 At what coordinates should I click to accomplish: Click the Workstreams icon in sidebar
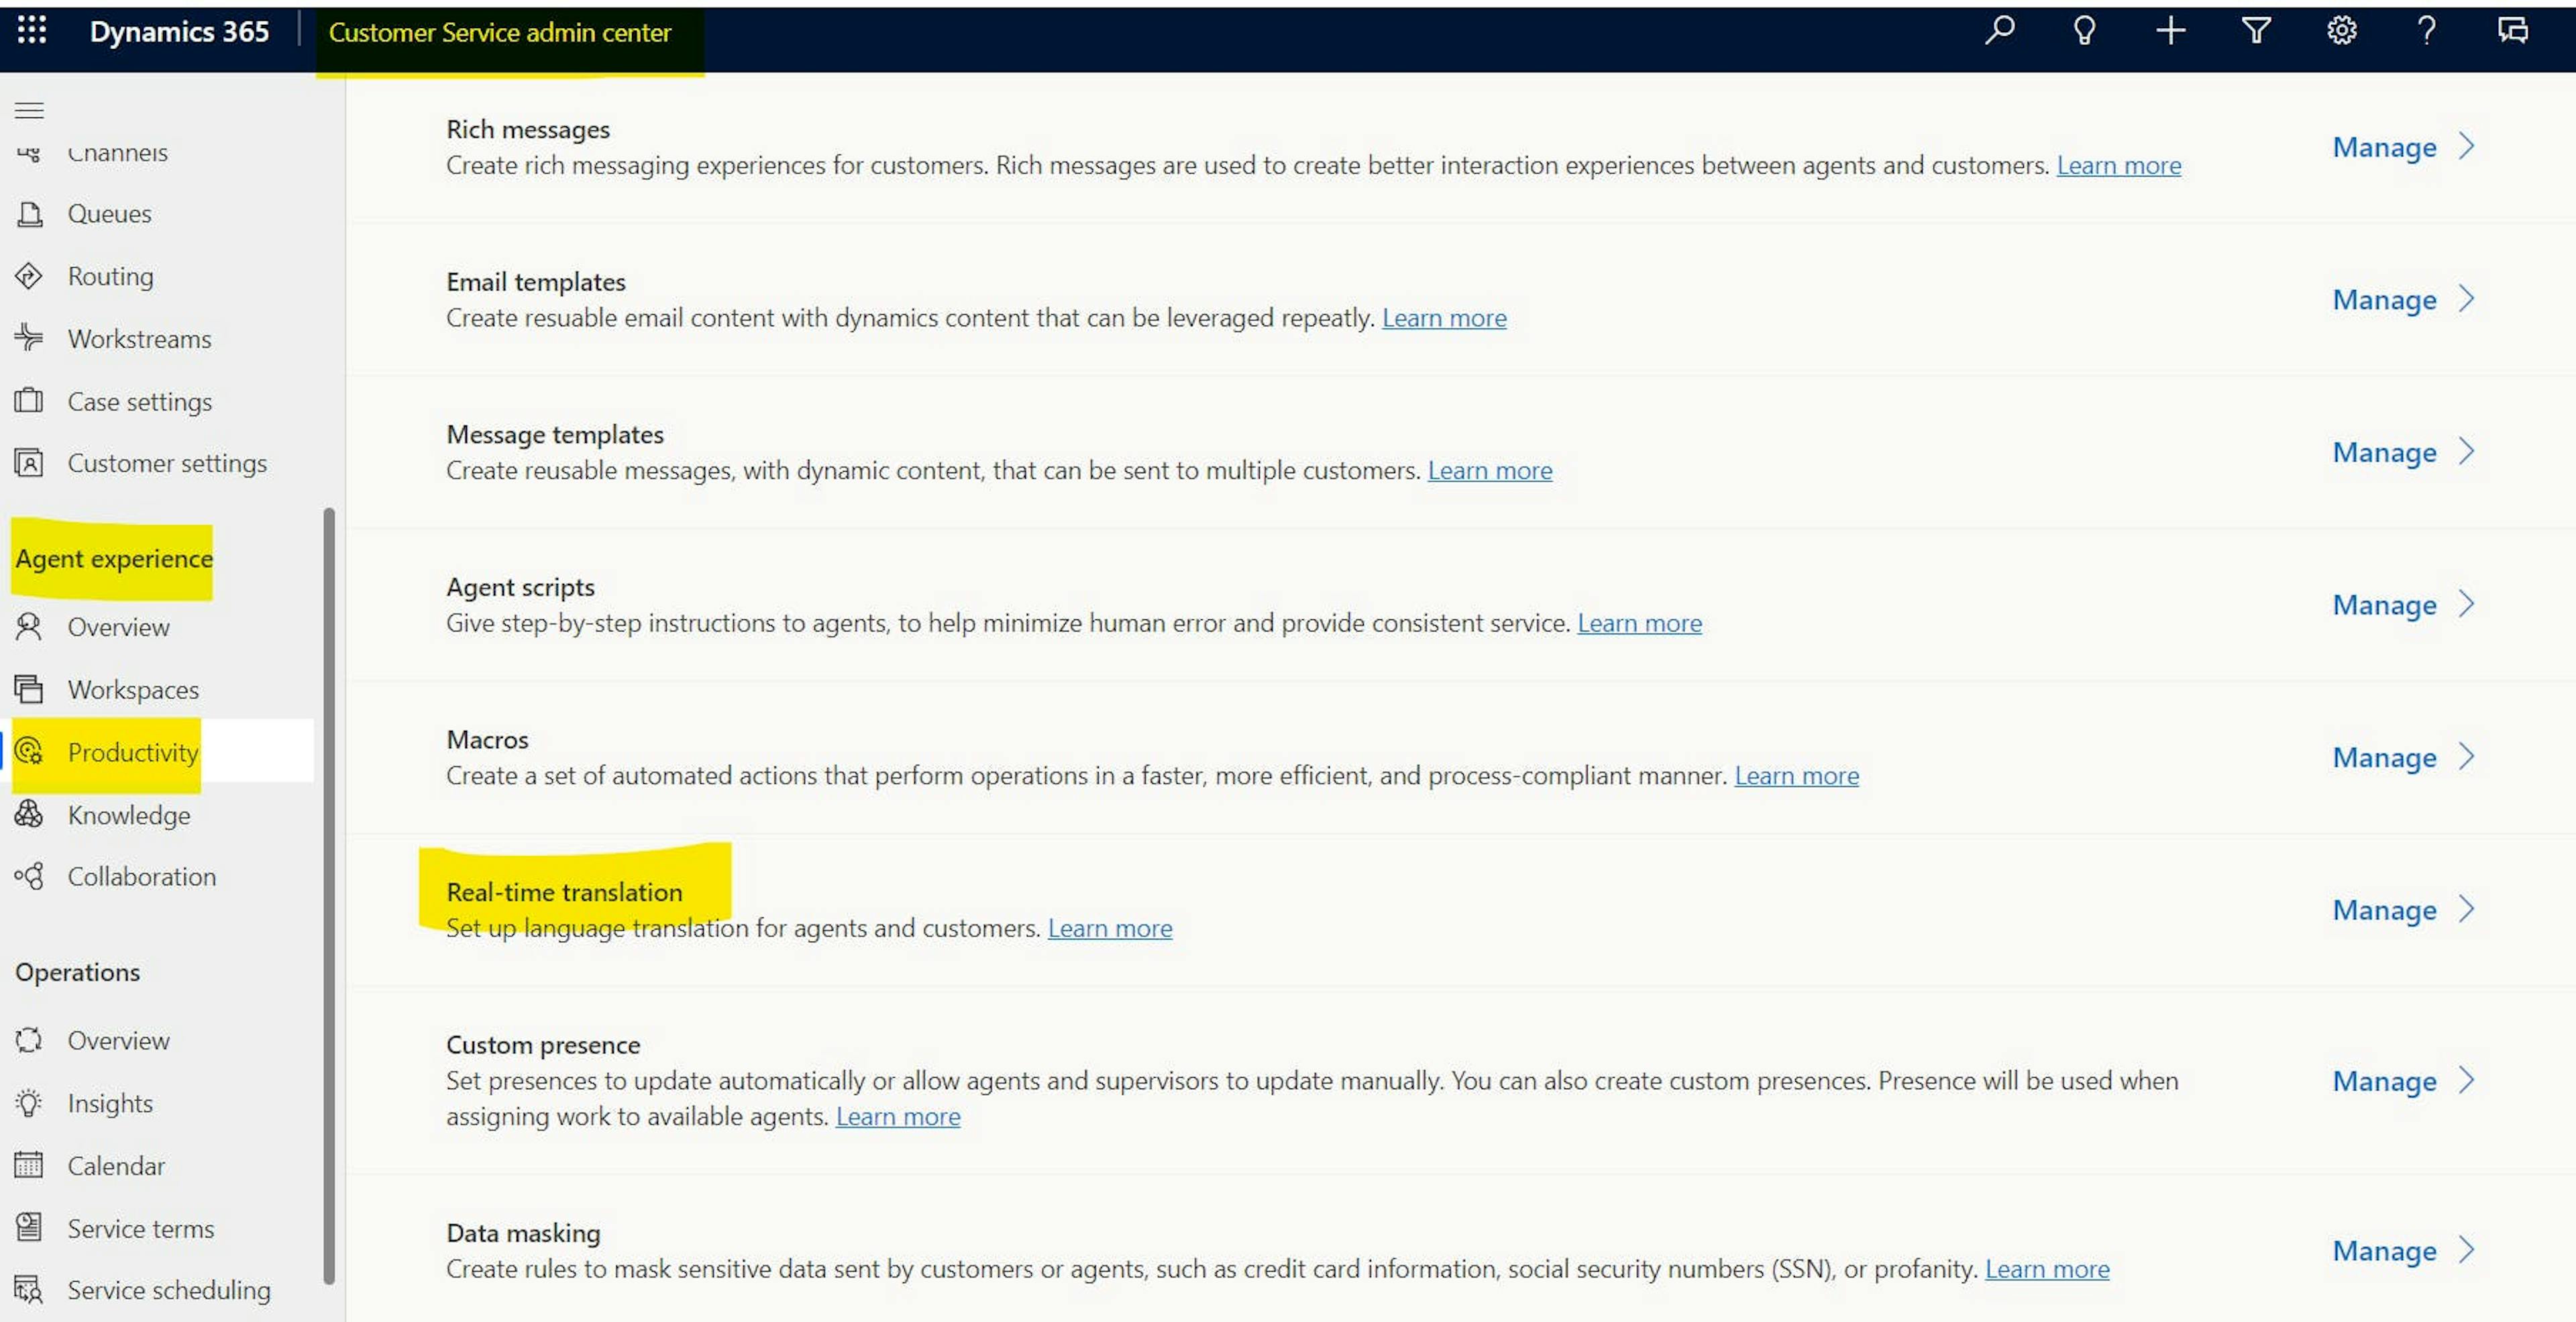29,338
